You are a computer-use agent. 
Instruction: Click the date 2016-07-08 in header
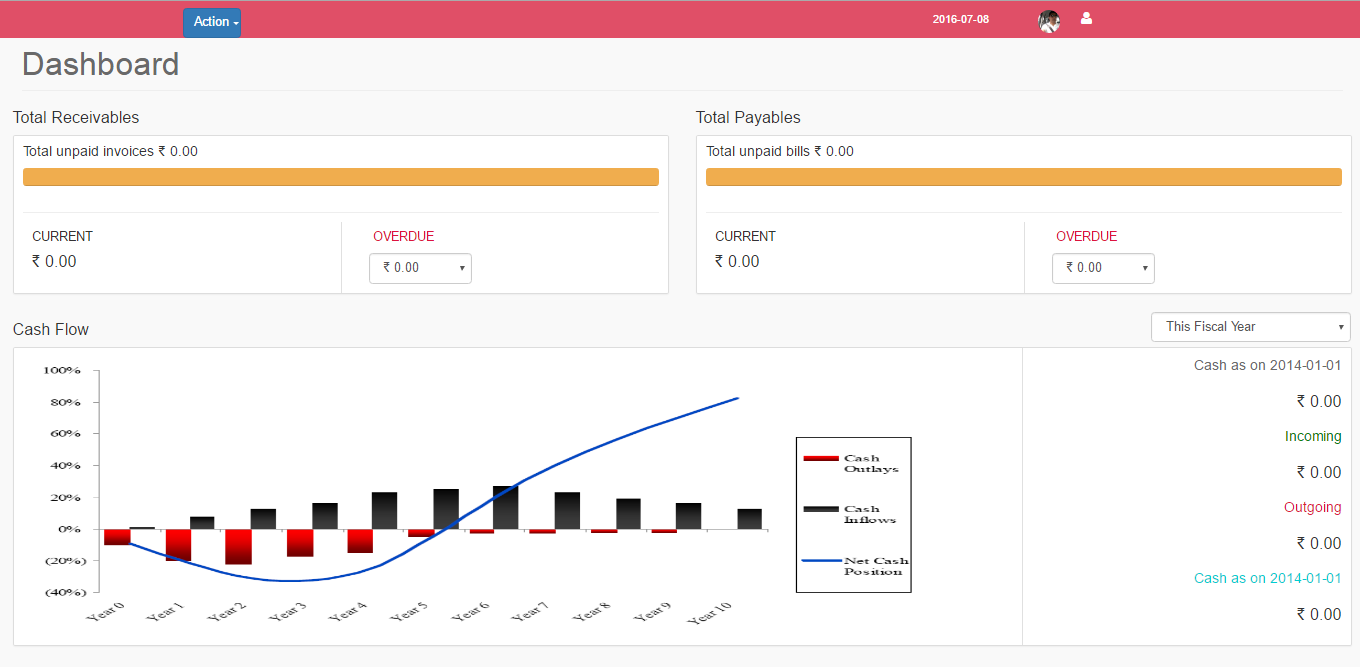(x=960, y=19)
